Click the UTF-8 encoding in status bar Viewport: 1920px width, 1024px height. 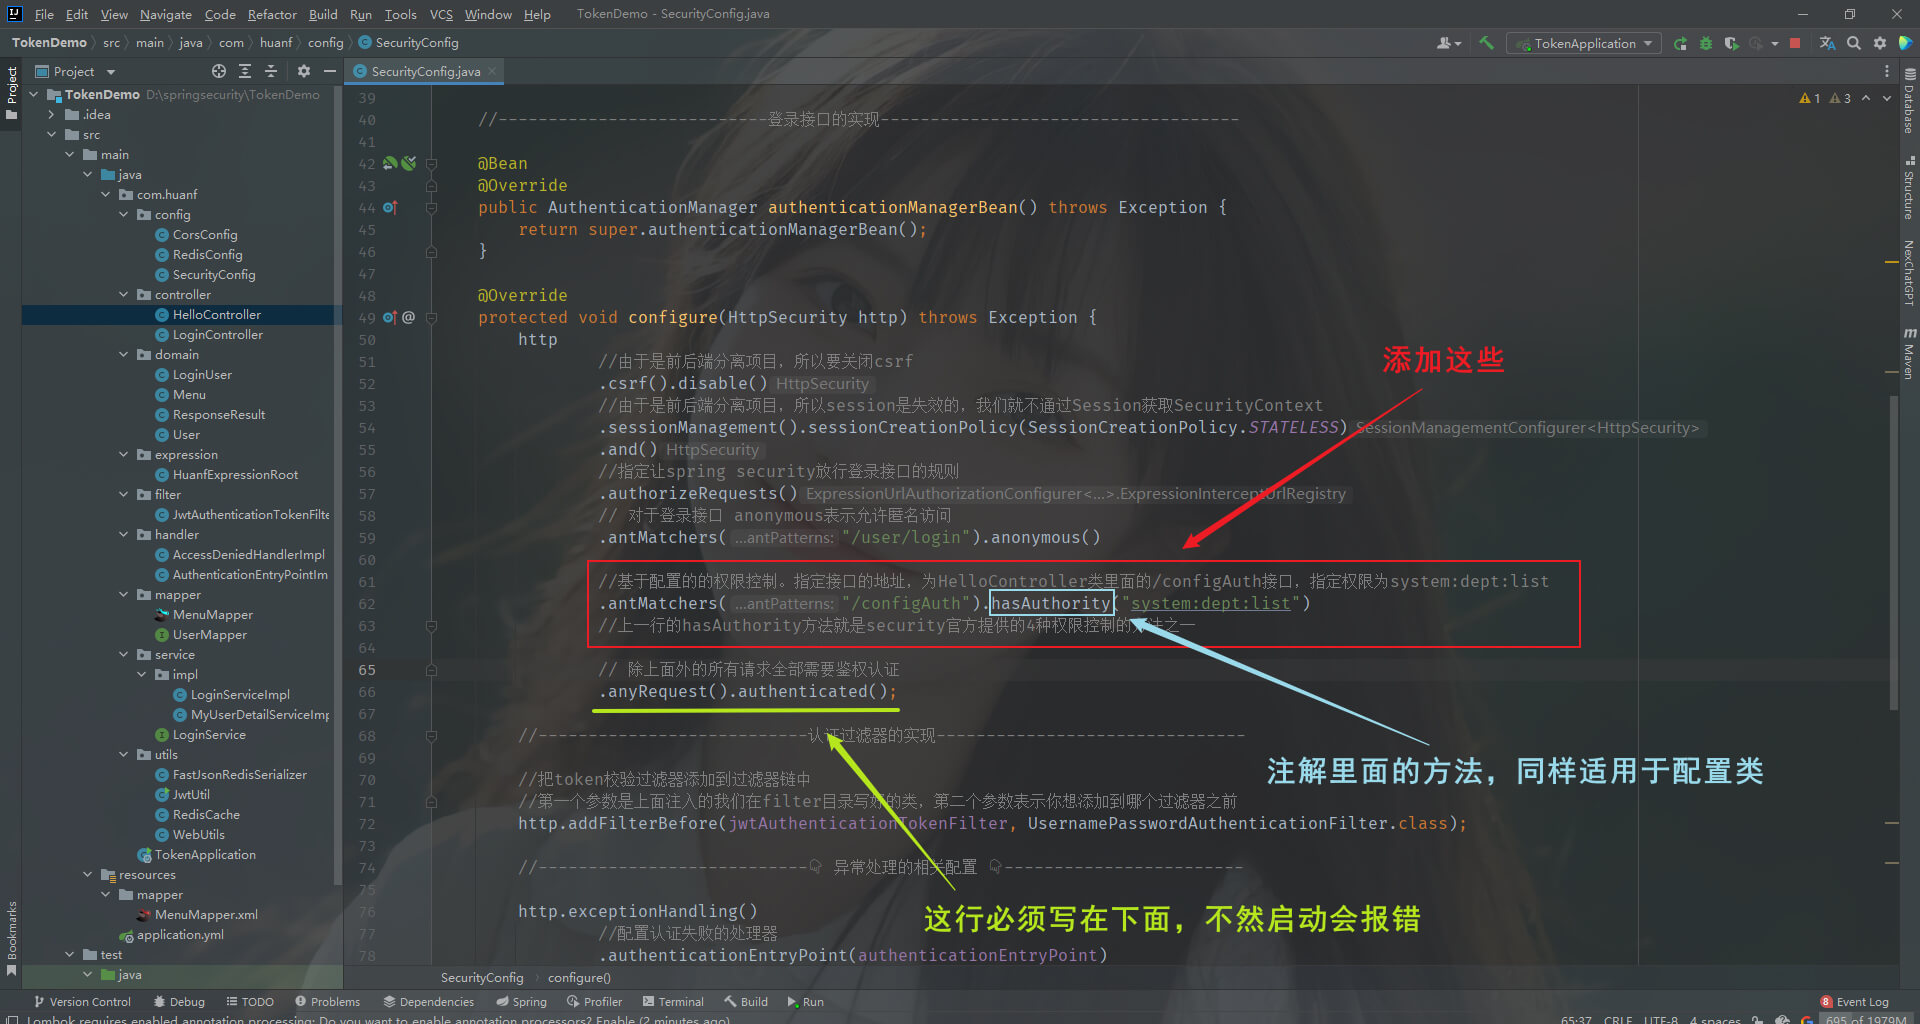1661,1019
